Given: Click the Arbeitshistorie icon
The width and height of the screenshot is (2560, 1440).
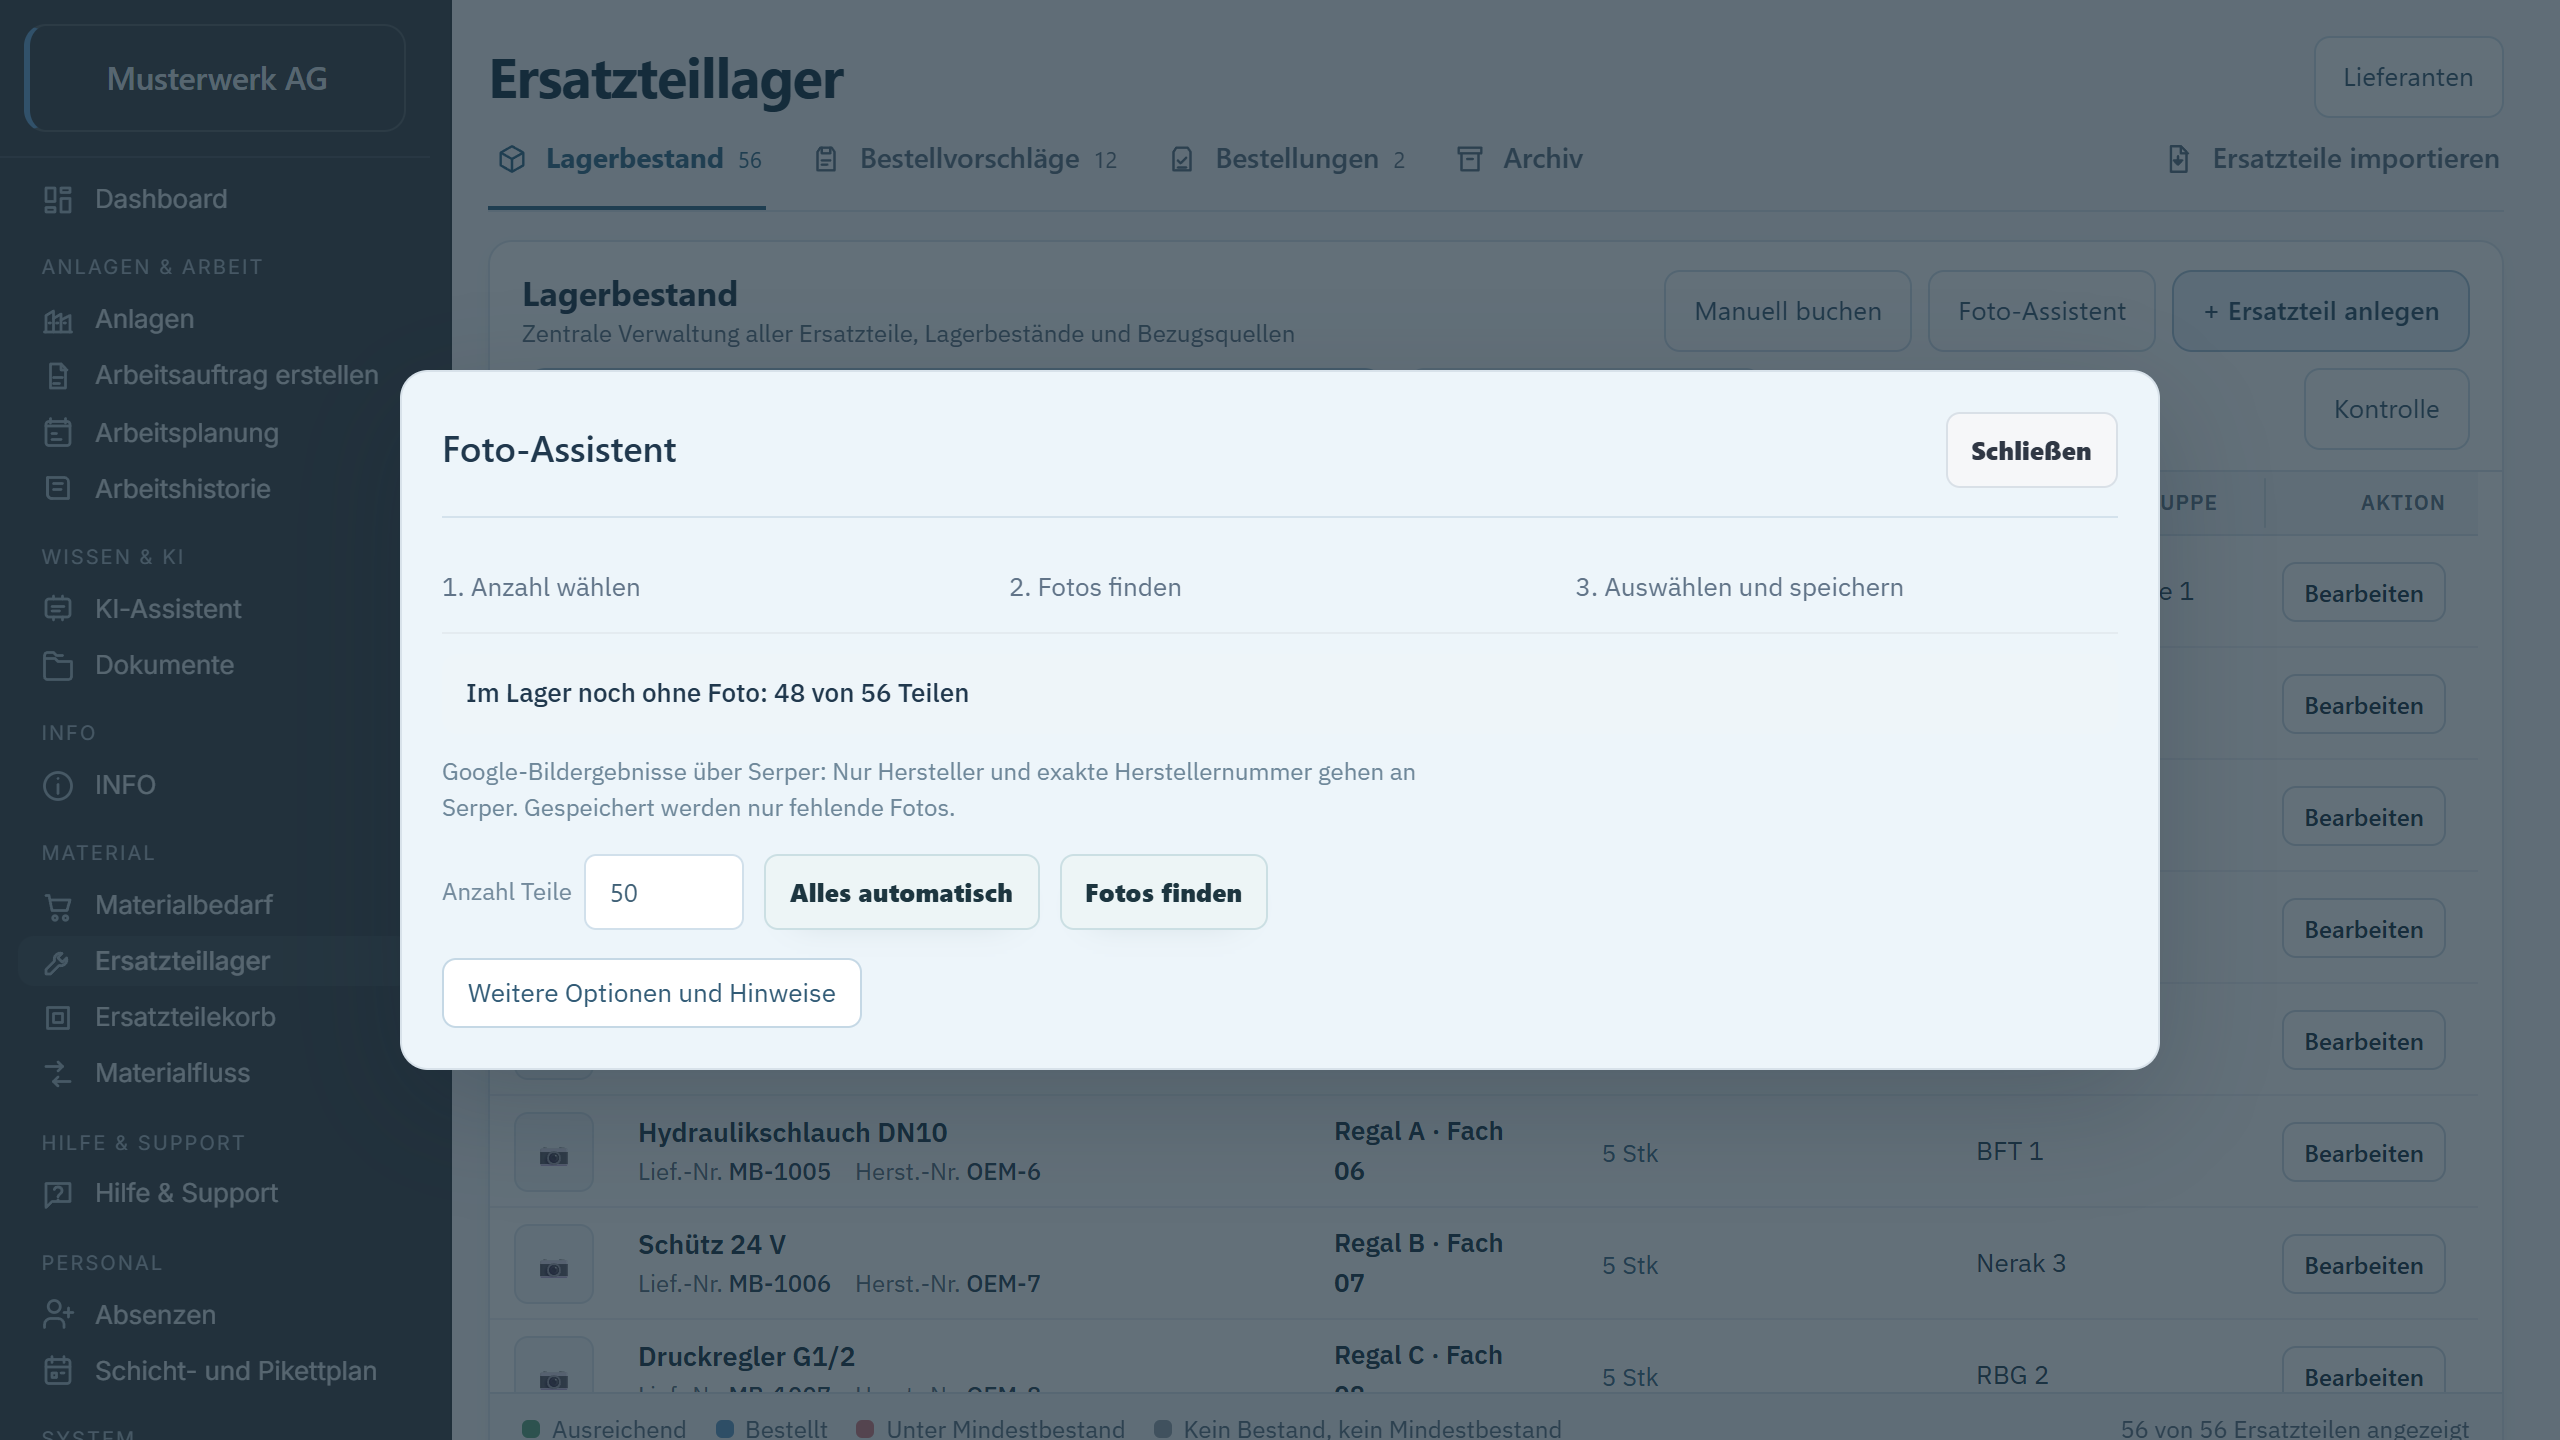Looking at the screenshot, I should coord(58,489).
